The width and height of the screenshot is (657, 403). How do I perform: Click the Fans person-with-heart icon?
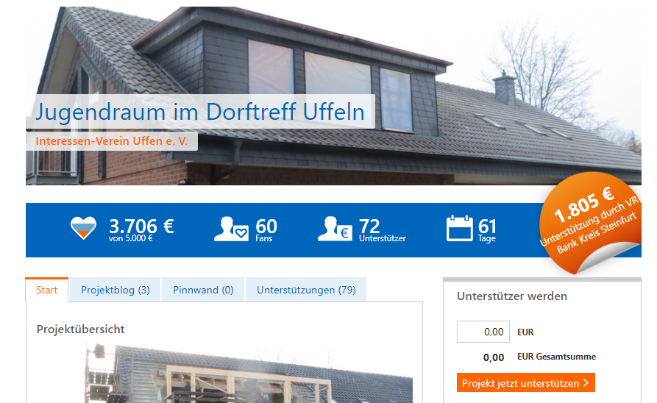(232, 229)
